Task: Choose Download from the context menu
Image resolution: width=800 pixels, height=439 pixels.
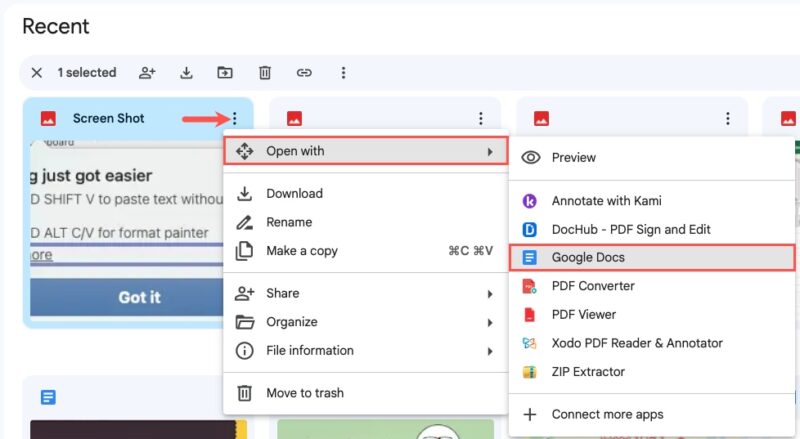Action: click(x=366, y=193)
